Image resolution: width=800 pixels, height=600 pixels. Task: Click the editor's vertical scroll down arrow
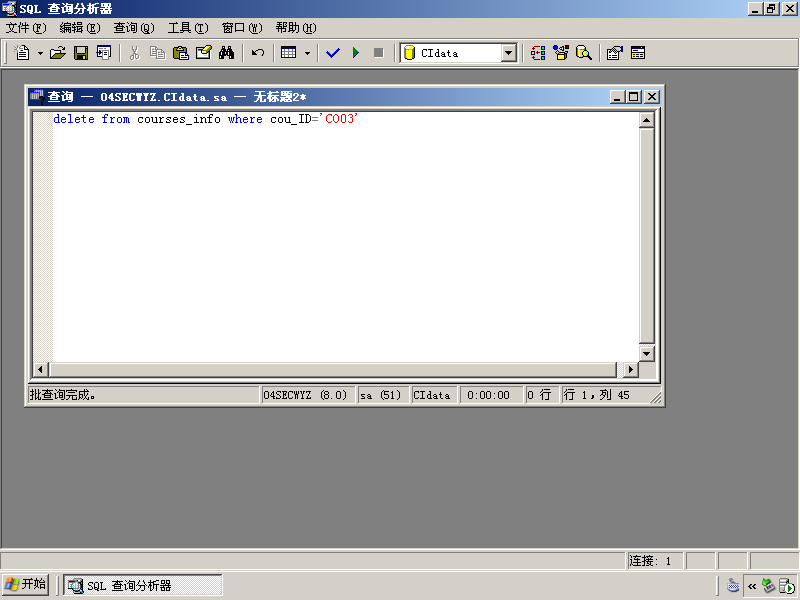click(646, 353)
